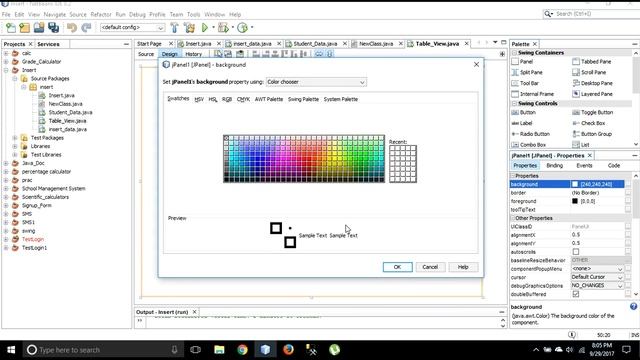640x360 pixels.
Task: Toggle the autoscrolls property checkbox
Action: [576, 252]
